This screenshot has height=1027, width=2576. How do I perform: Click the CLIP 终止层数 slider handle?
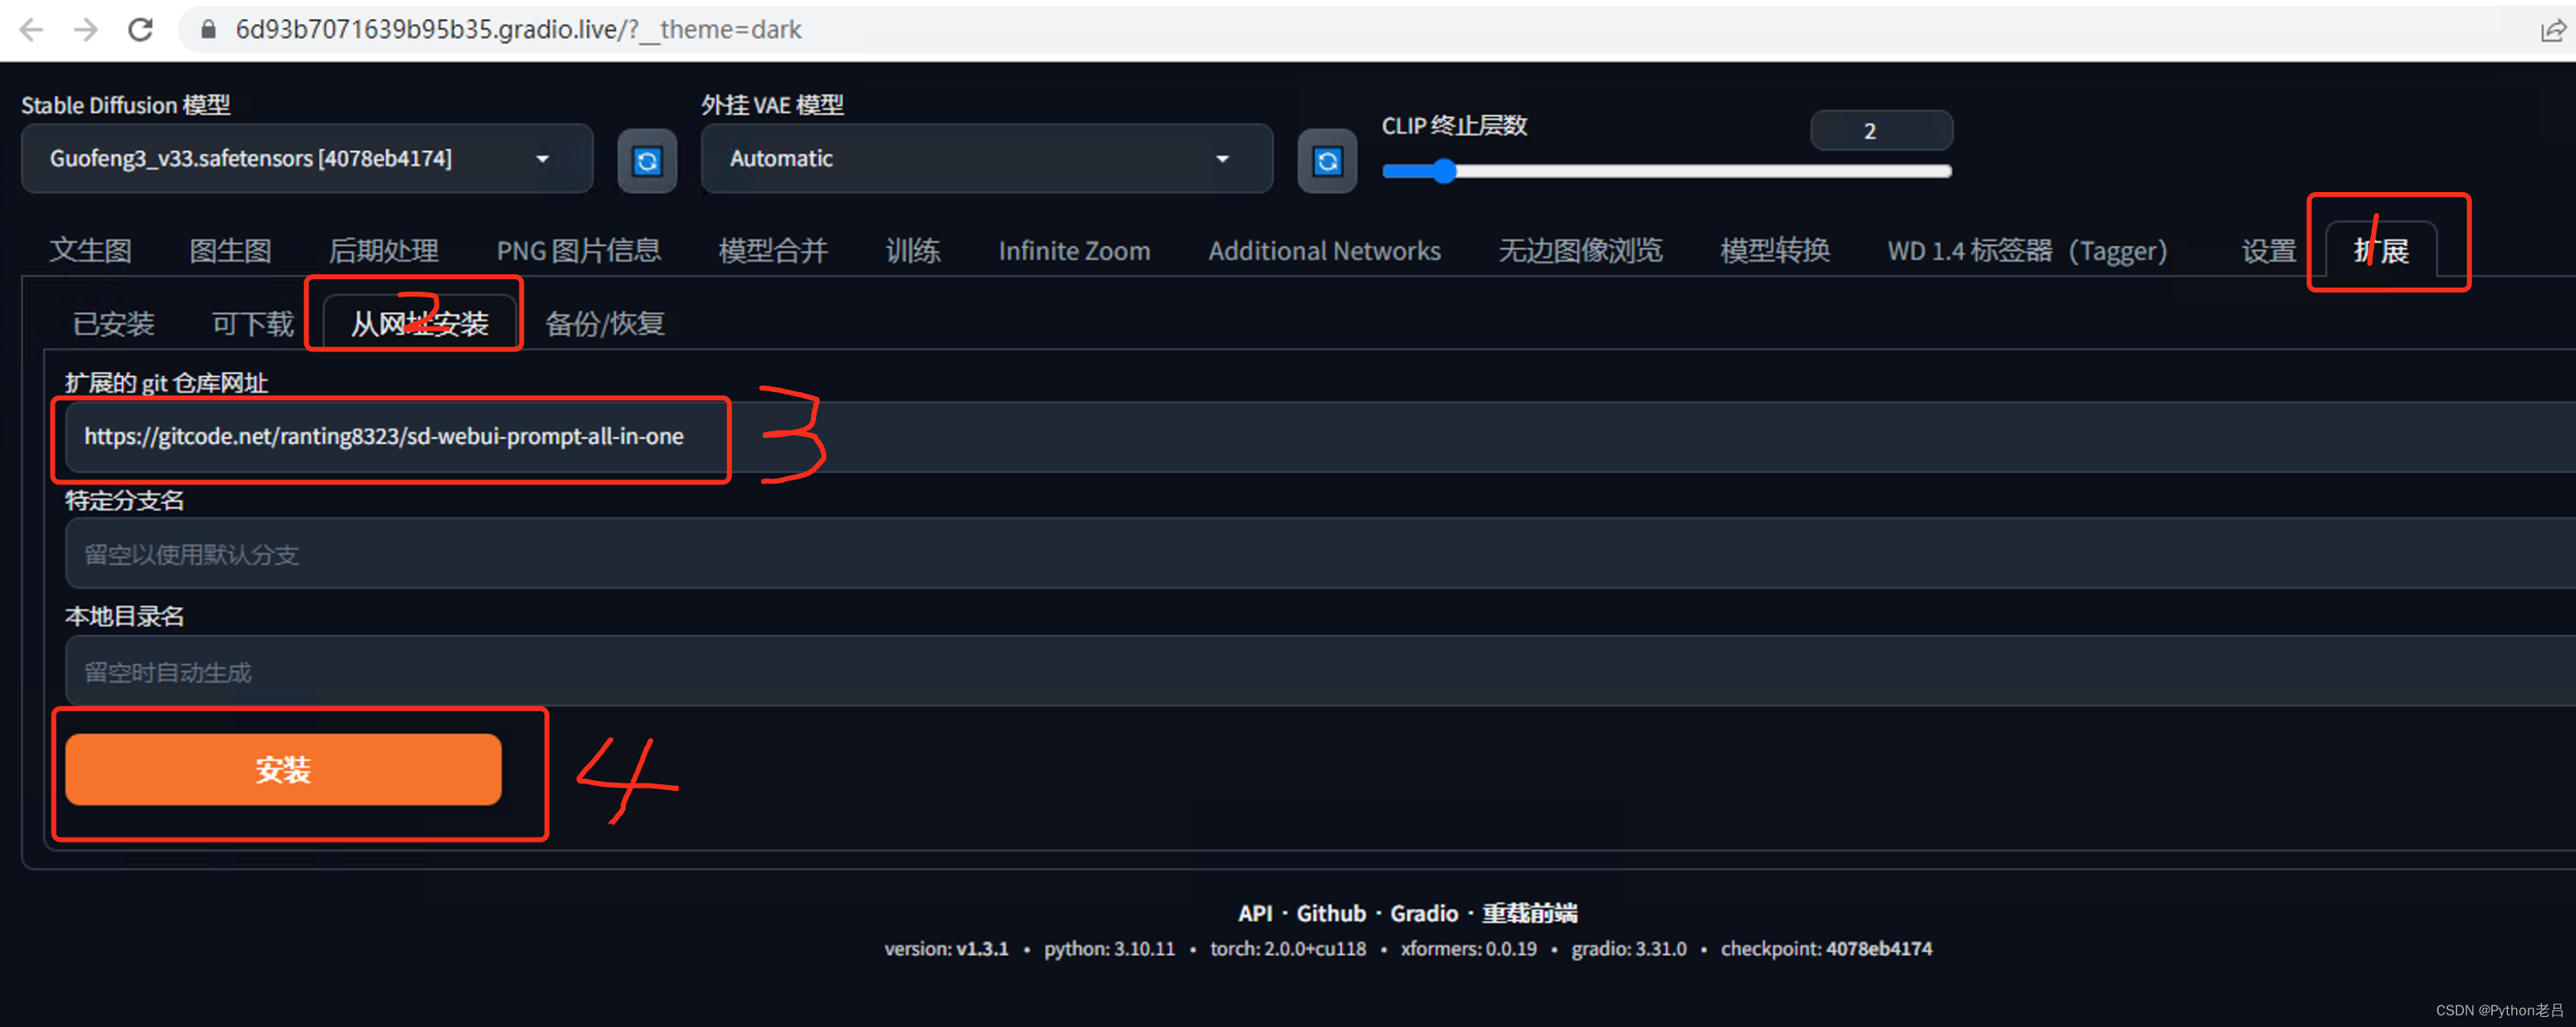point(1444,172)
